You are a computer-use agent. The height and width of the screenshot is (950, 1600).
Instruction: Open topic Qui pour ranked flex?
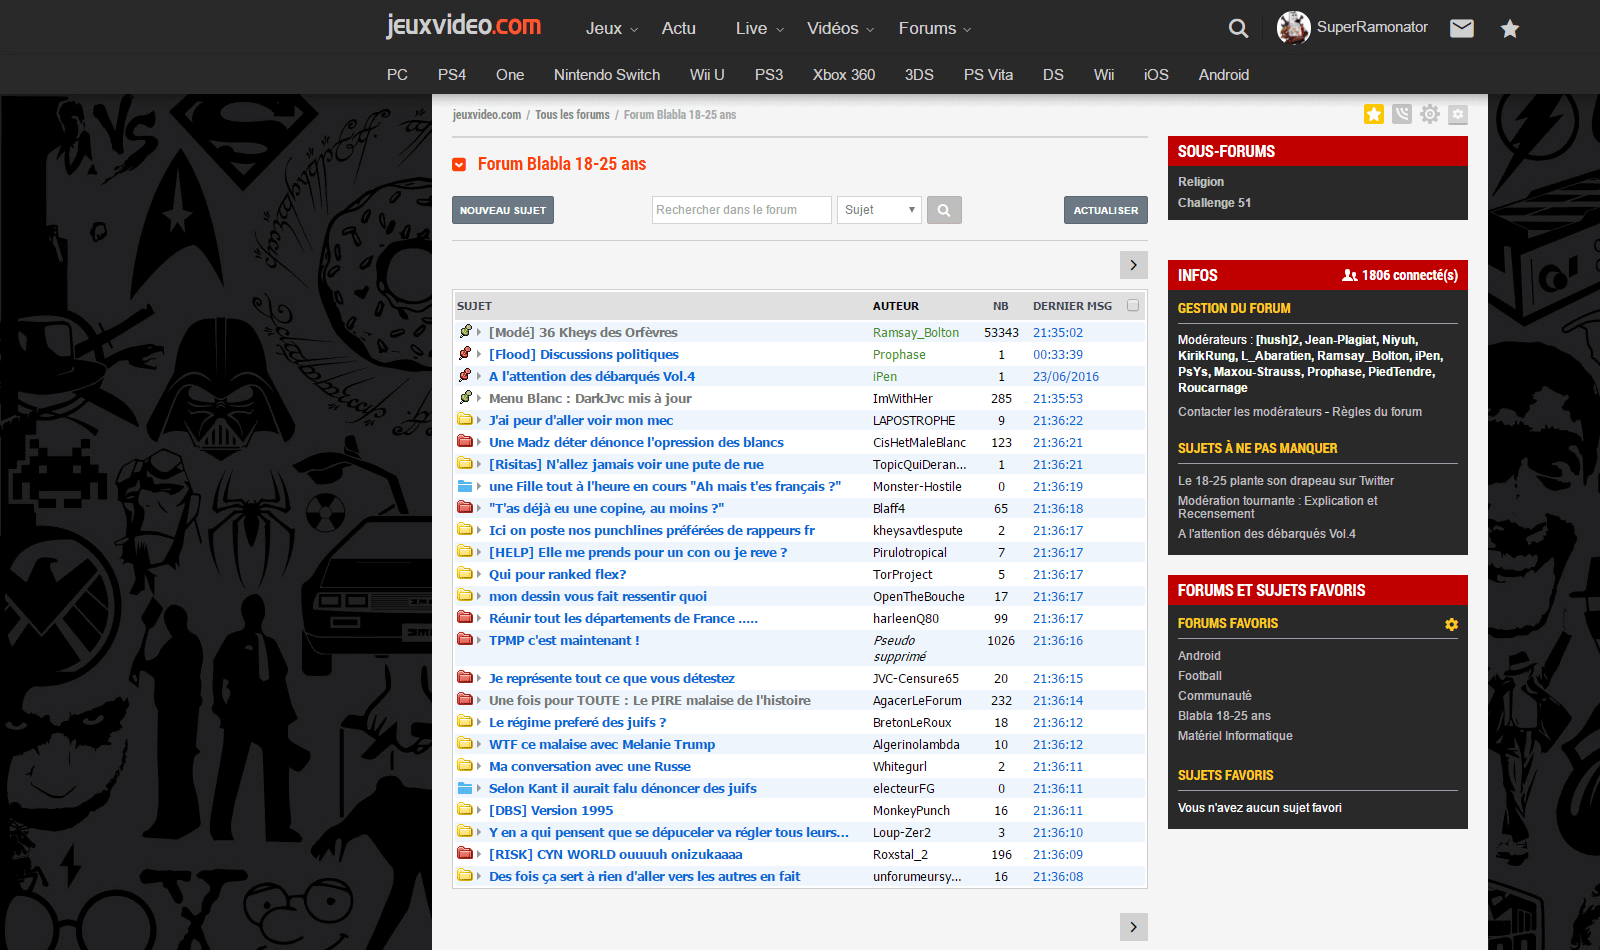click(558, 574)
